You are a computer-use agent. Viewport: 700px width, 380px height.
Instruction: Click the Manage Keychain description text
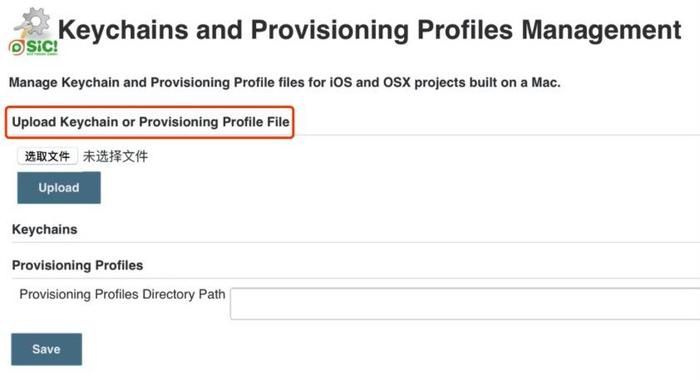pyautogui.click(x=284, y=83)
